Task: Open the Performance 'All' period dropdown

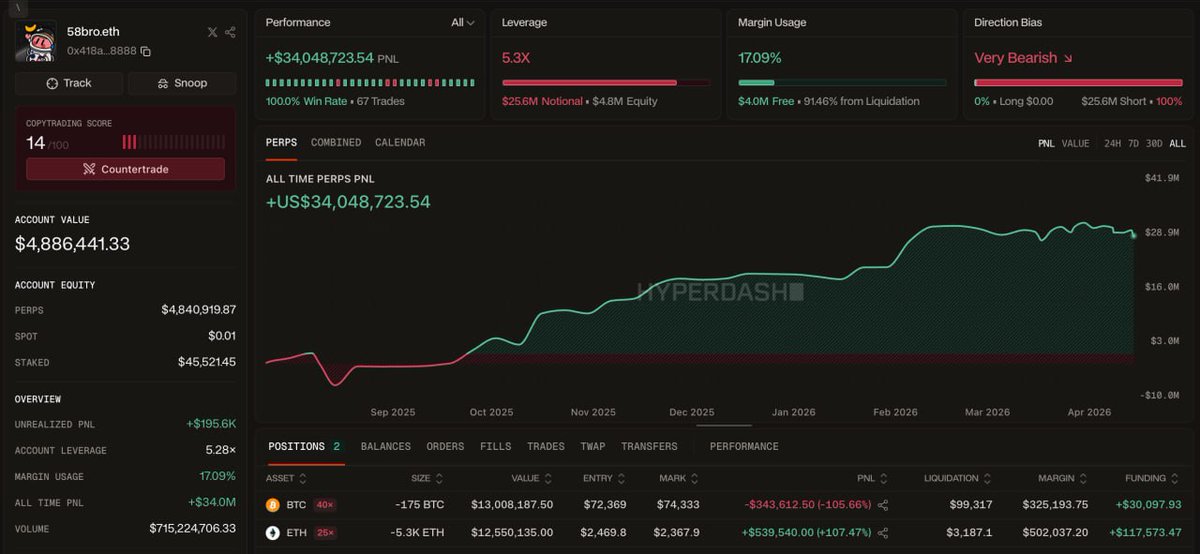Action: [462, 22]
